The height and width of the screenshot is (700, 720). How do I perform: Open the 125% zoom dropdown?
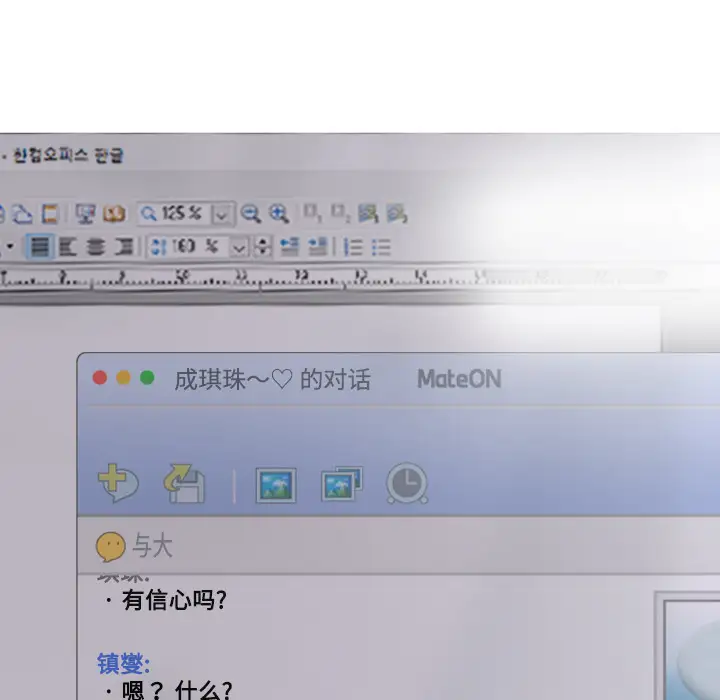coord(222,213)
